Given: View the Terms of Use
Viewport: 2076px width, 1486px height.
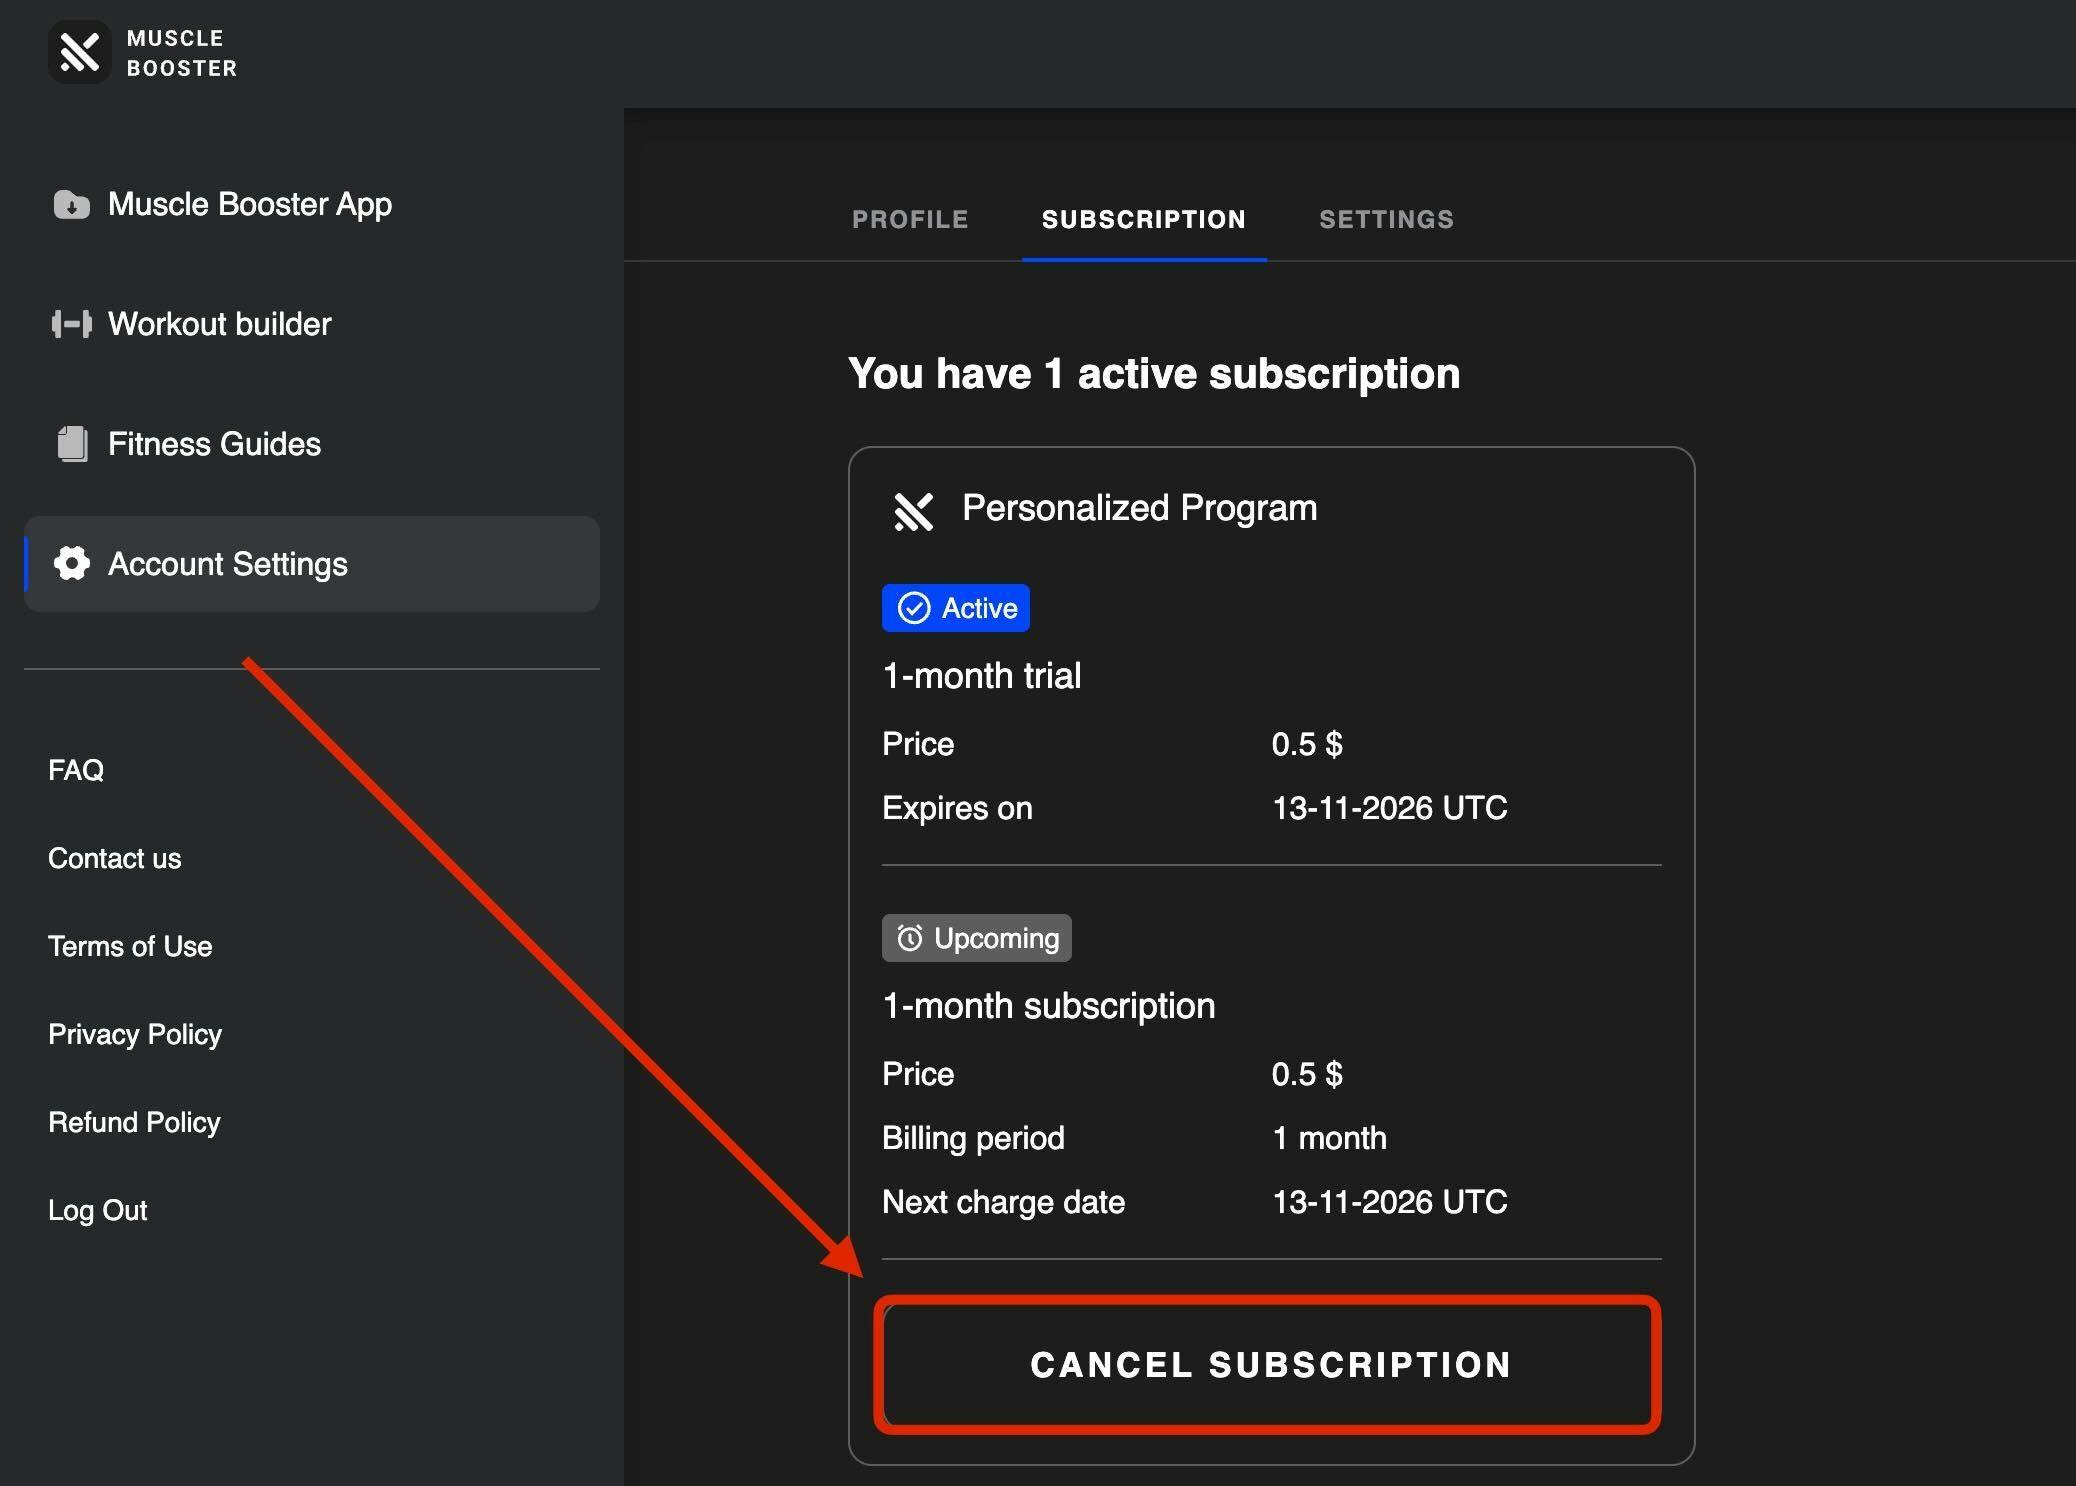Looking at the screenshot, I should tap(130, 946).
